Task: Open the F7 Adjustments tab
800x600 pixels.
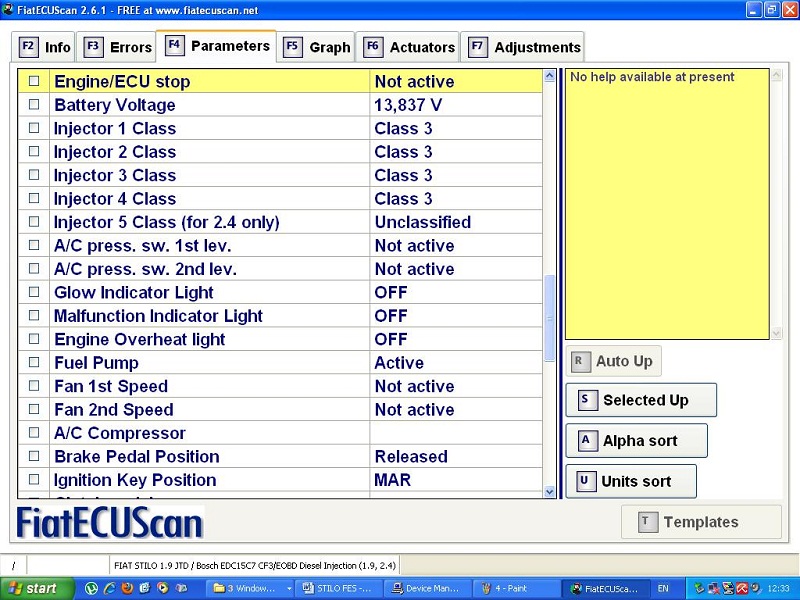Action: point(525,47)
